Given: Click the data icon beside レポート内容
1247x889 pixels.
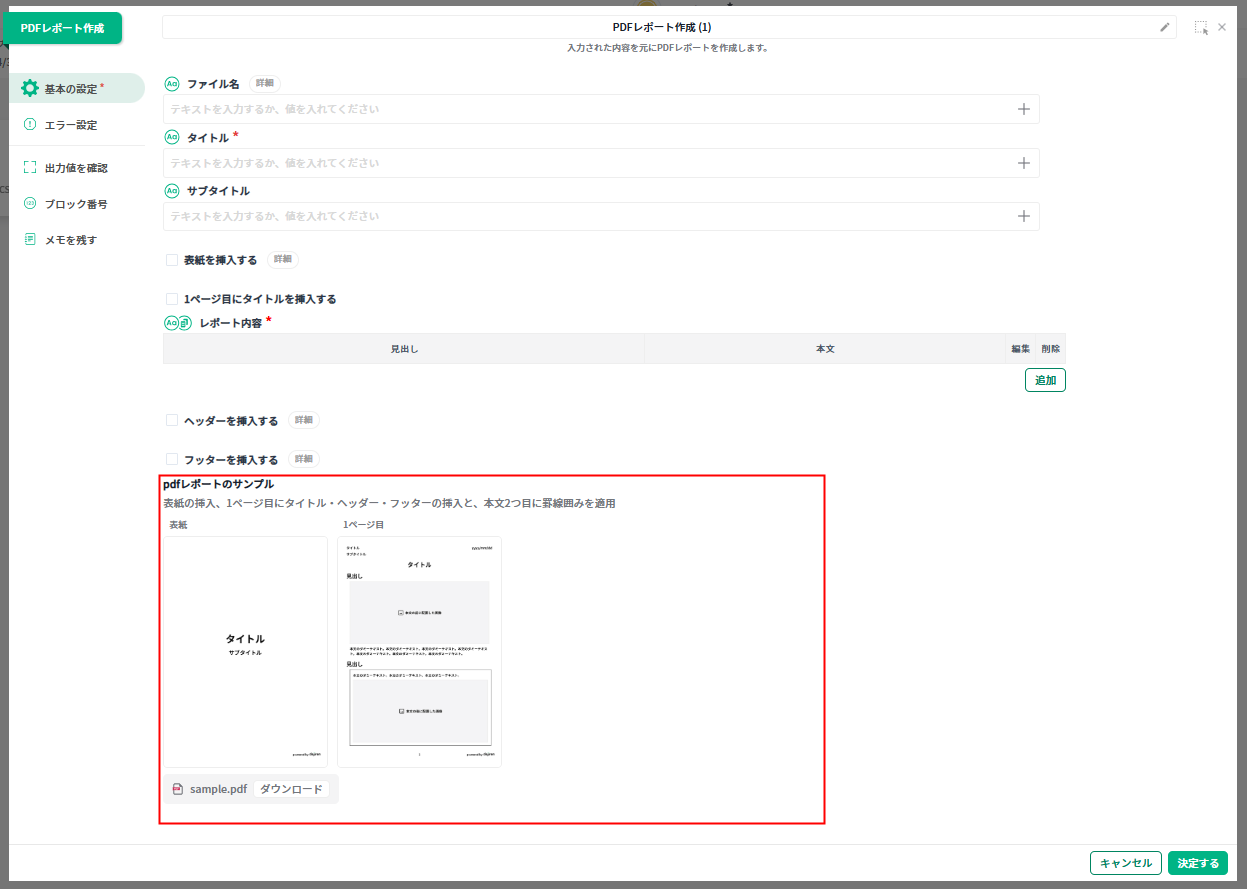Looking at the screenshot, I should tap(185, 323).
